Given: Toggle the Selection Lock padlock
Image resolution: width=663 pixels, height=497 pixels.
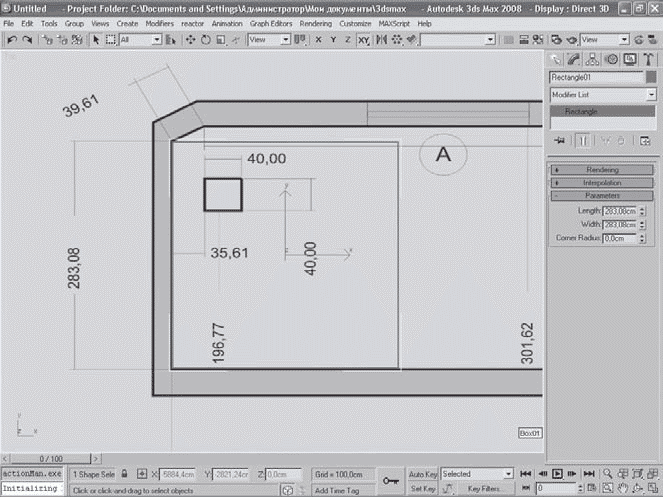Looking at the screenshot, I should [x=124, y=474].
